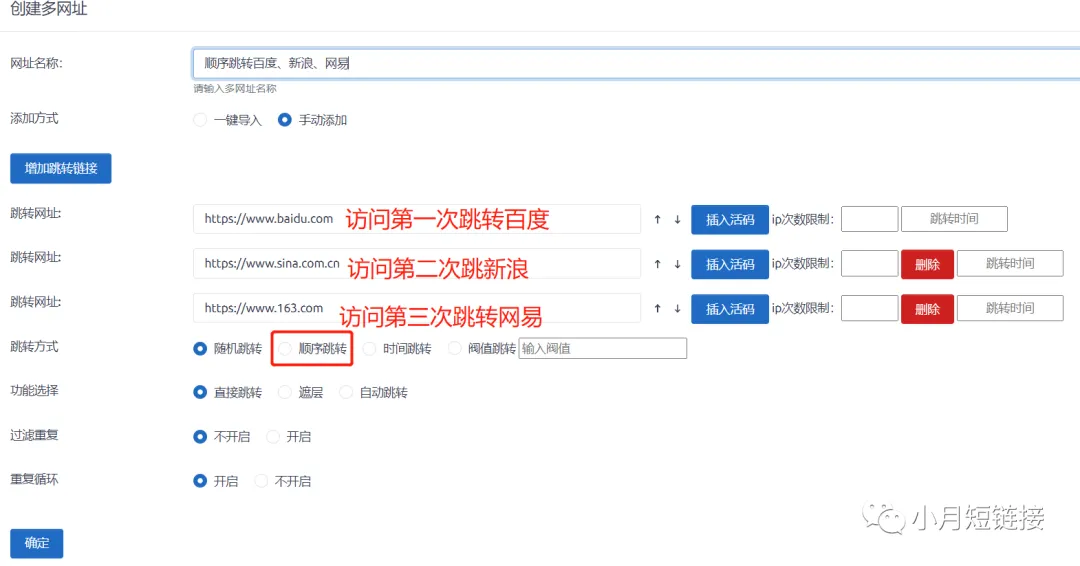This screenshot has height=566, width=1080.
Task: Focus the 输入阀值 threshold input
Action: pos(602,349)
